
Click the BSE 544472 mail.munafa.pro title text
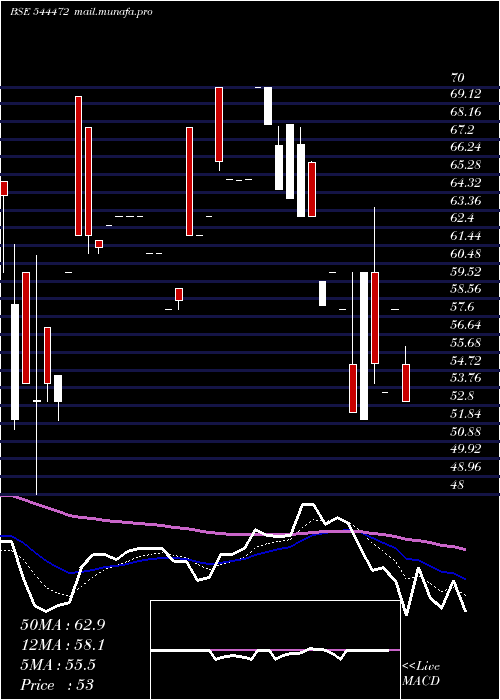coord(81,12)
